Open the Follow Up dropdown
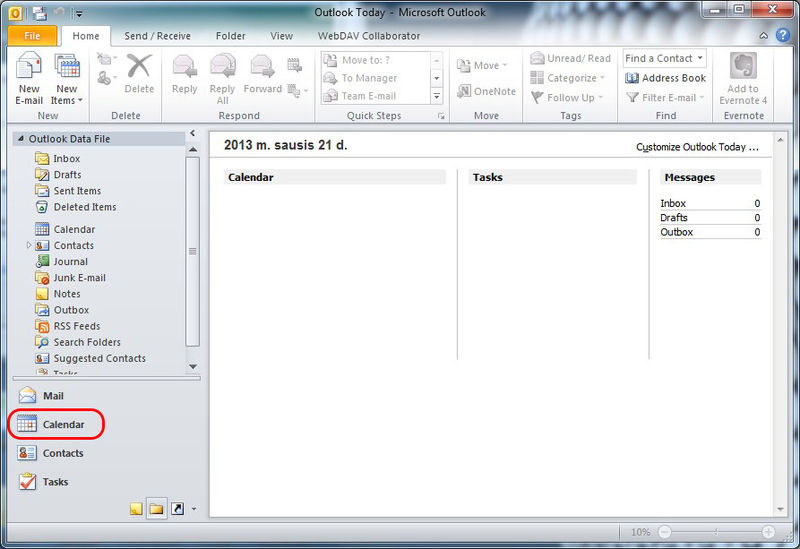The image size is (800, 549). point(566,97)
